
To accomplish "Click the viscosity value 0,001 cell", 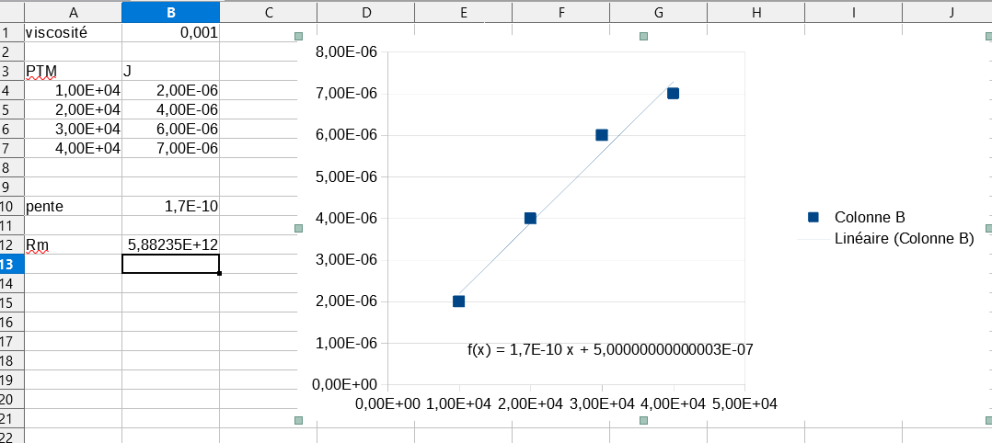I will pos(171,32).
